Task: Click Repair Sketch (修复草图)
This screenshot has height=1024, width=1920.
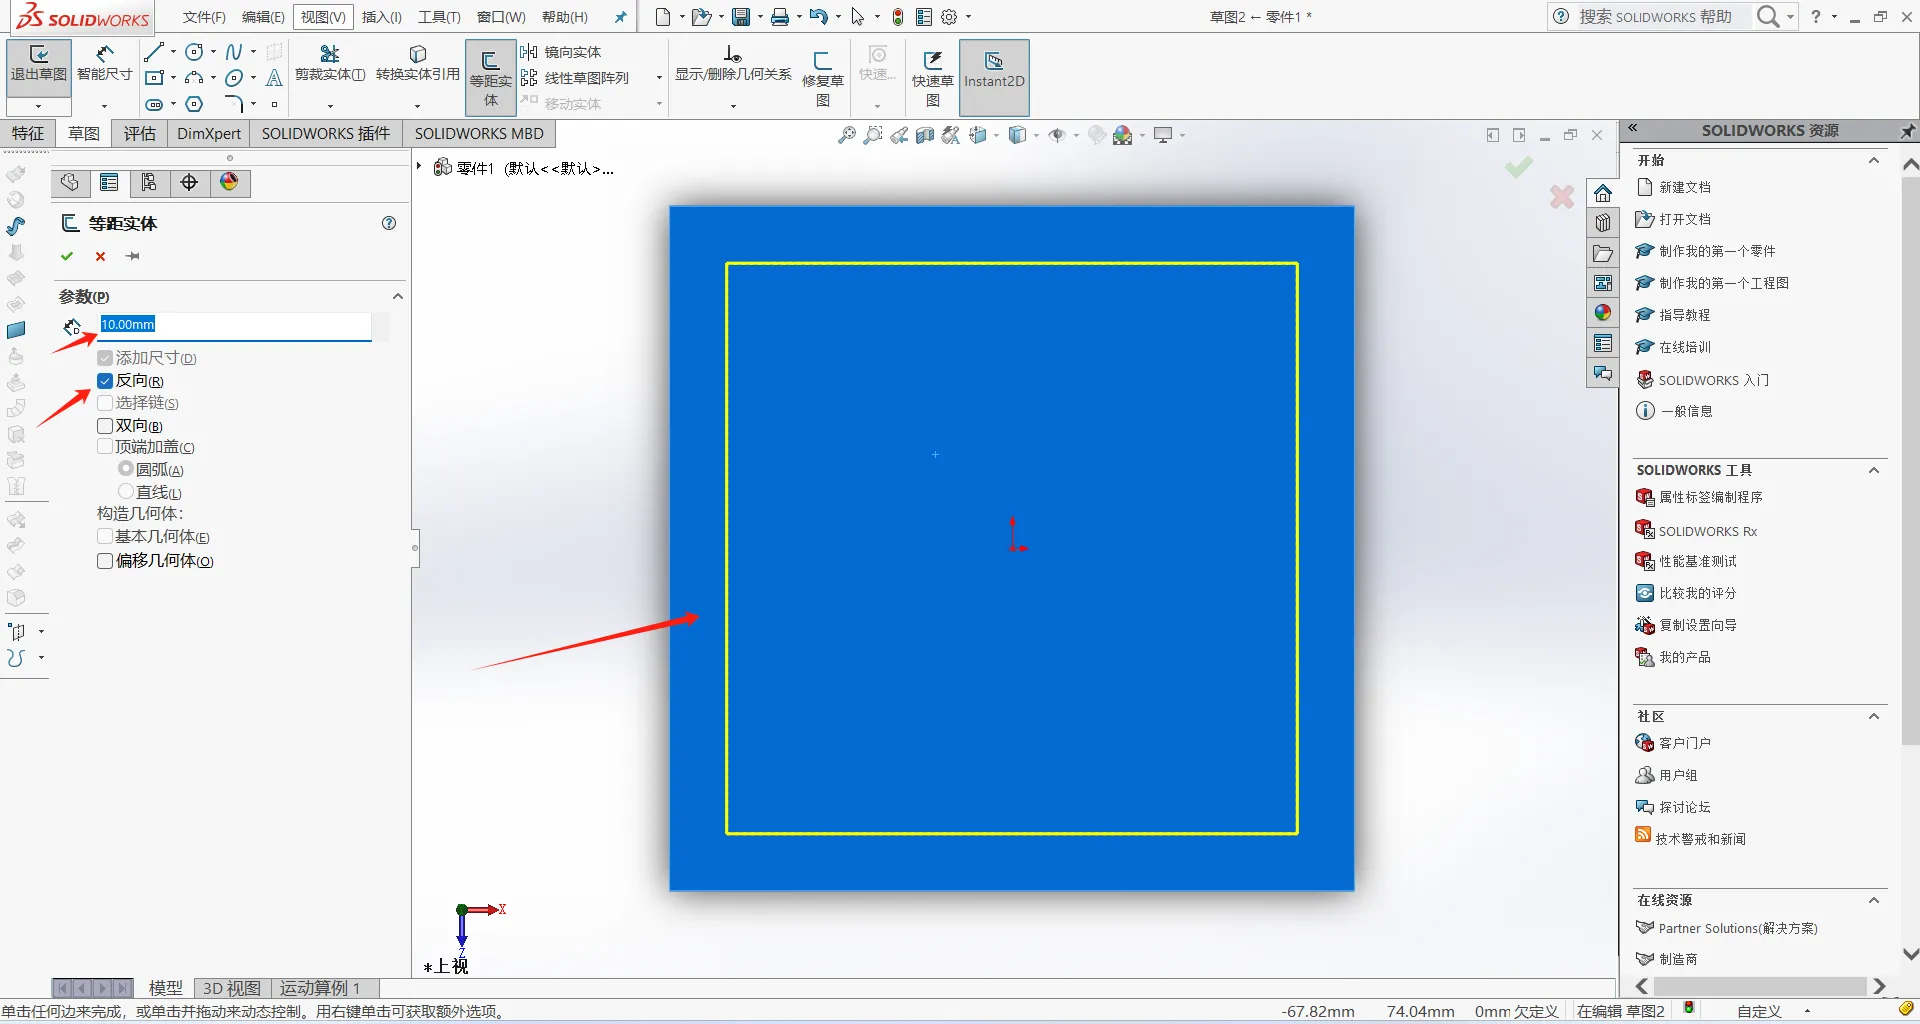Action: pyautogui.click(x=823, y=78)
